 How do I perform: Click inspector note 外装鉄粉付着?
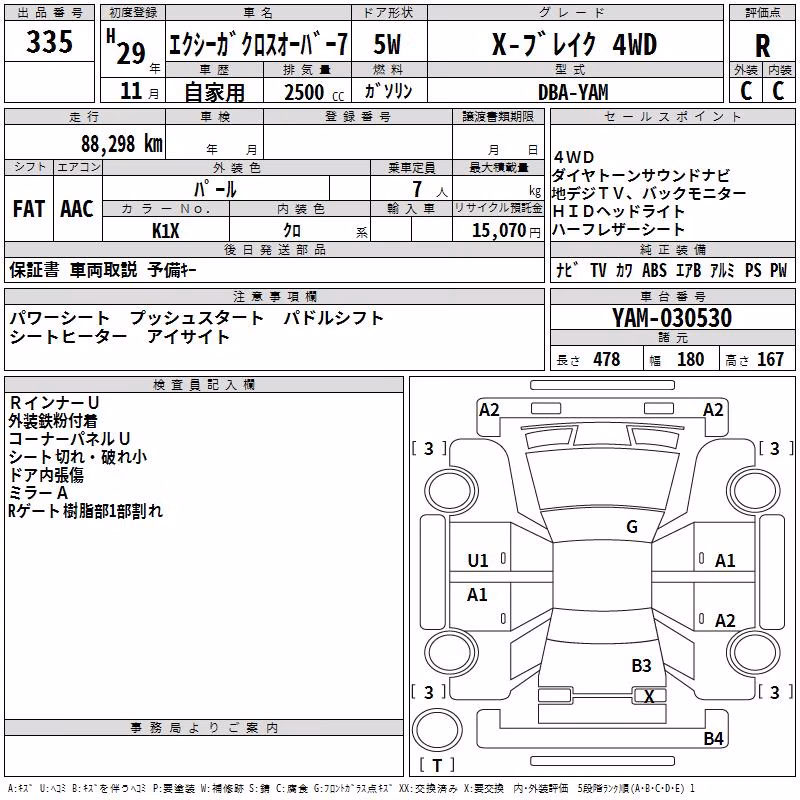coord(53,421)
